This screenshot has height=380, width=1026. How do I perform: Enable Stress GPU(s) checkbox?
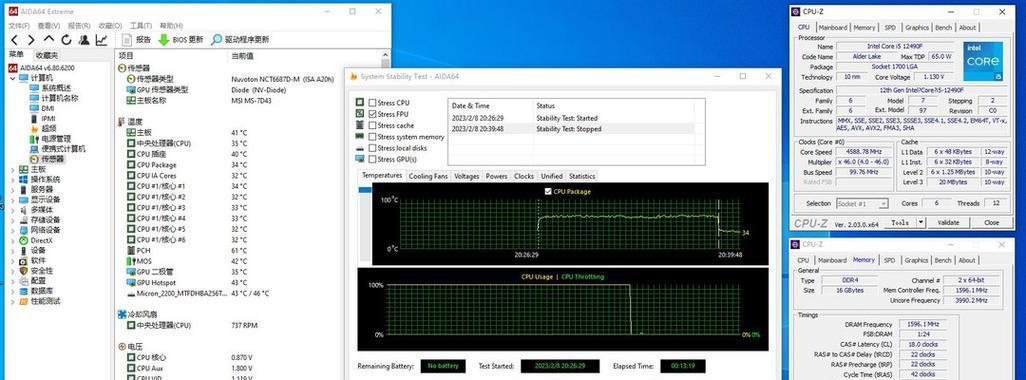coord(372,159)
